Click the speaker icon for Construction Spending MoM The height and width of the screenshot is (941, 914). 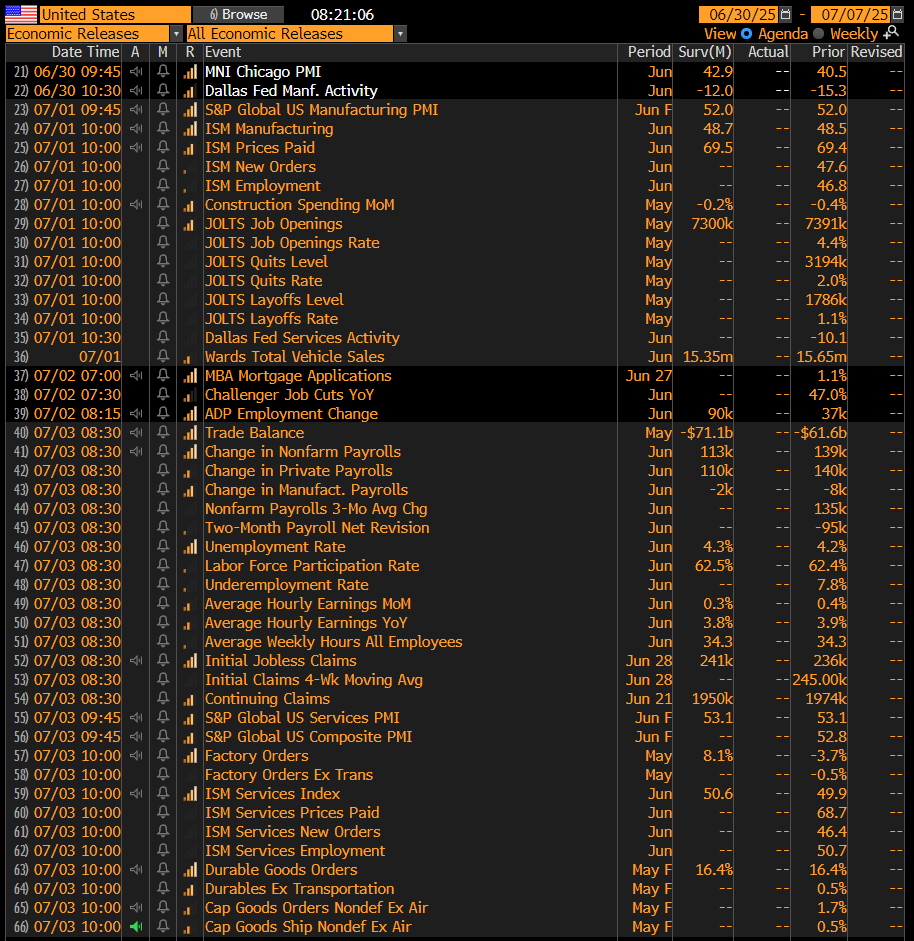pos(136,205)
